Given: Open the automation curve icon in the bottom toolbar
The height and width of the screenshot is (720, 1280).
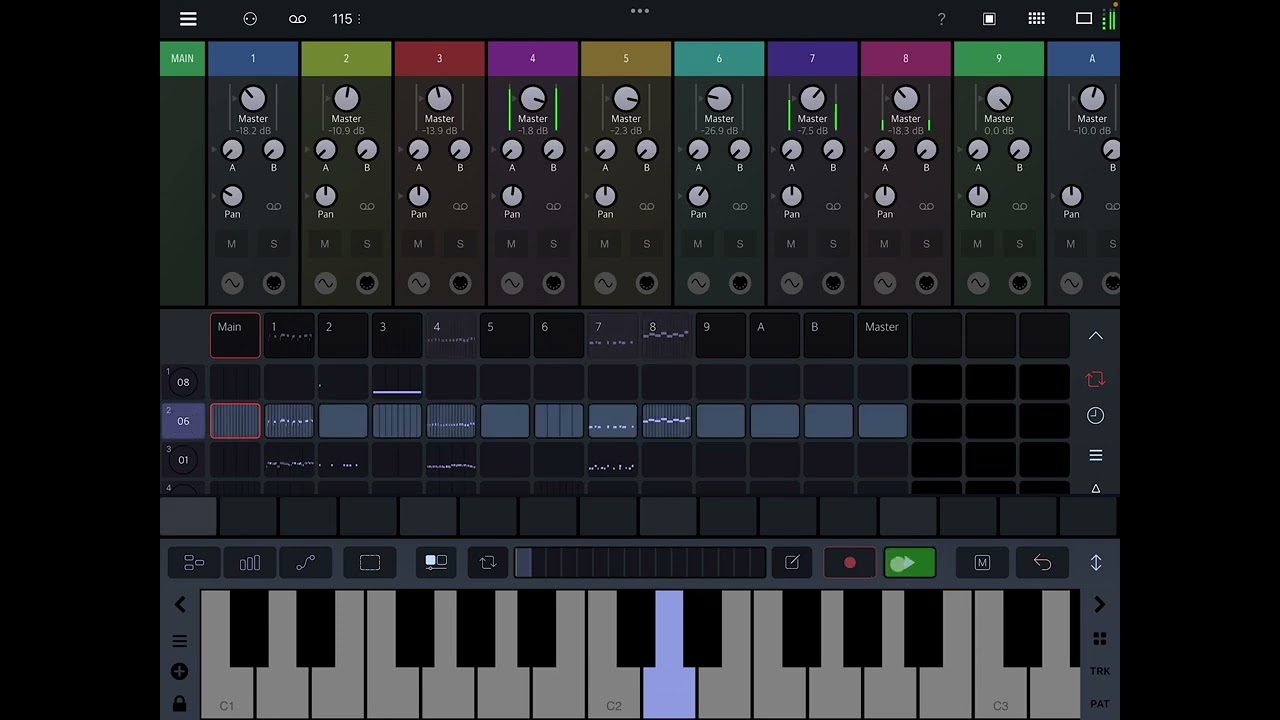Looking at the screenshot, I should point(305,563).
